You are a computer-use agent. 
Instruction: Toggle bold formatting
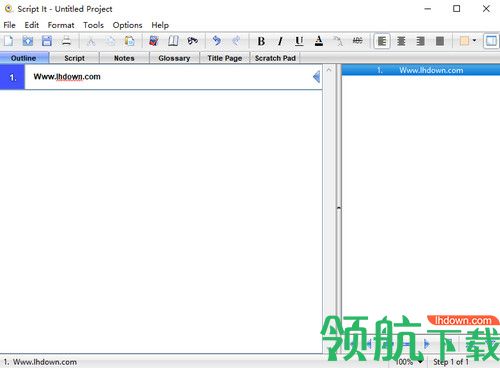pyautogui.click(x=261, y=41)
